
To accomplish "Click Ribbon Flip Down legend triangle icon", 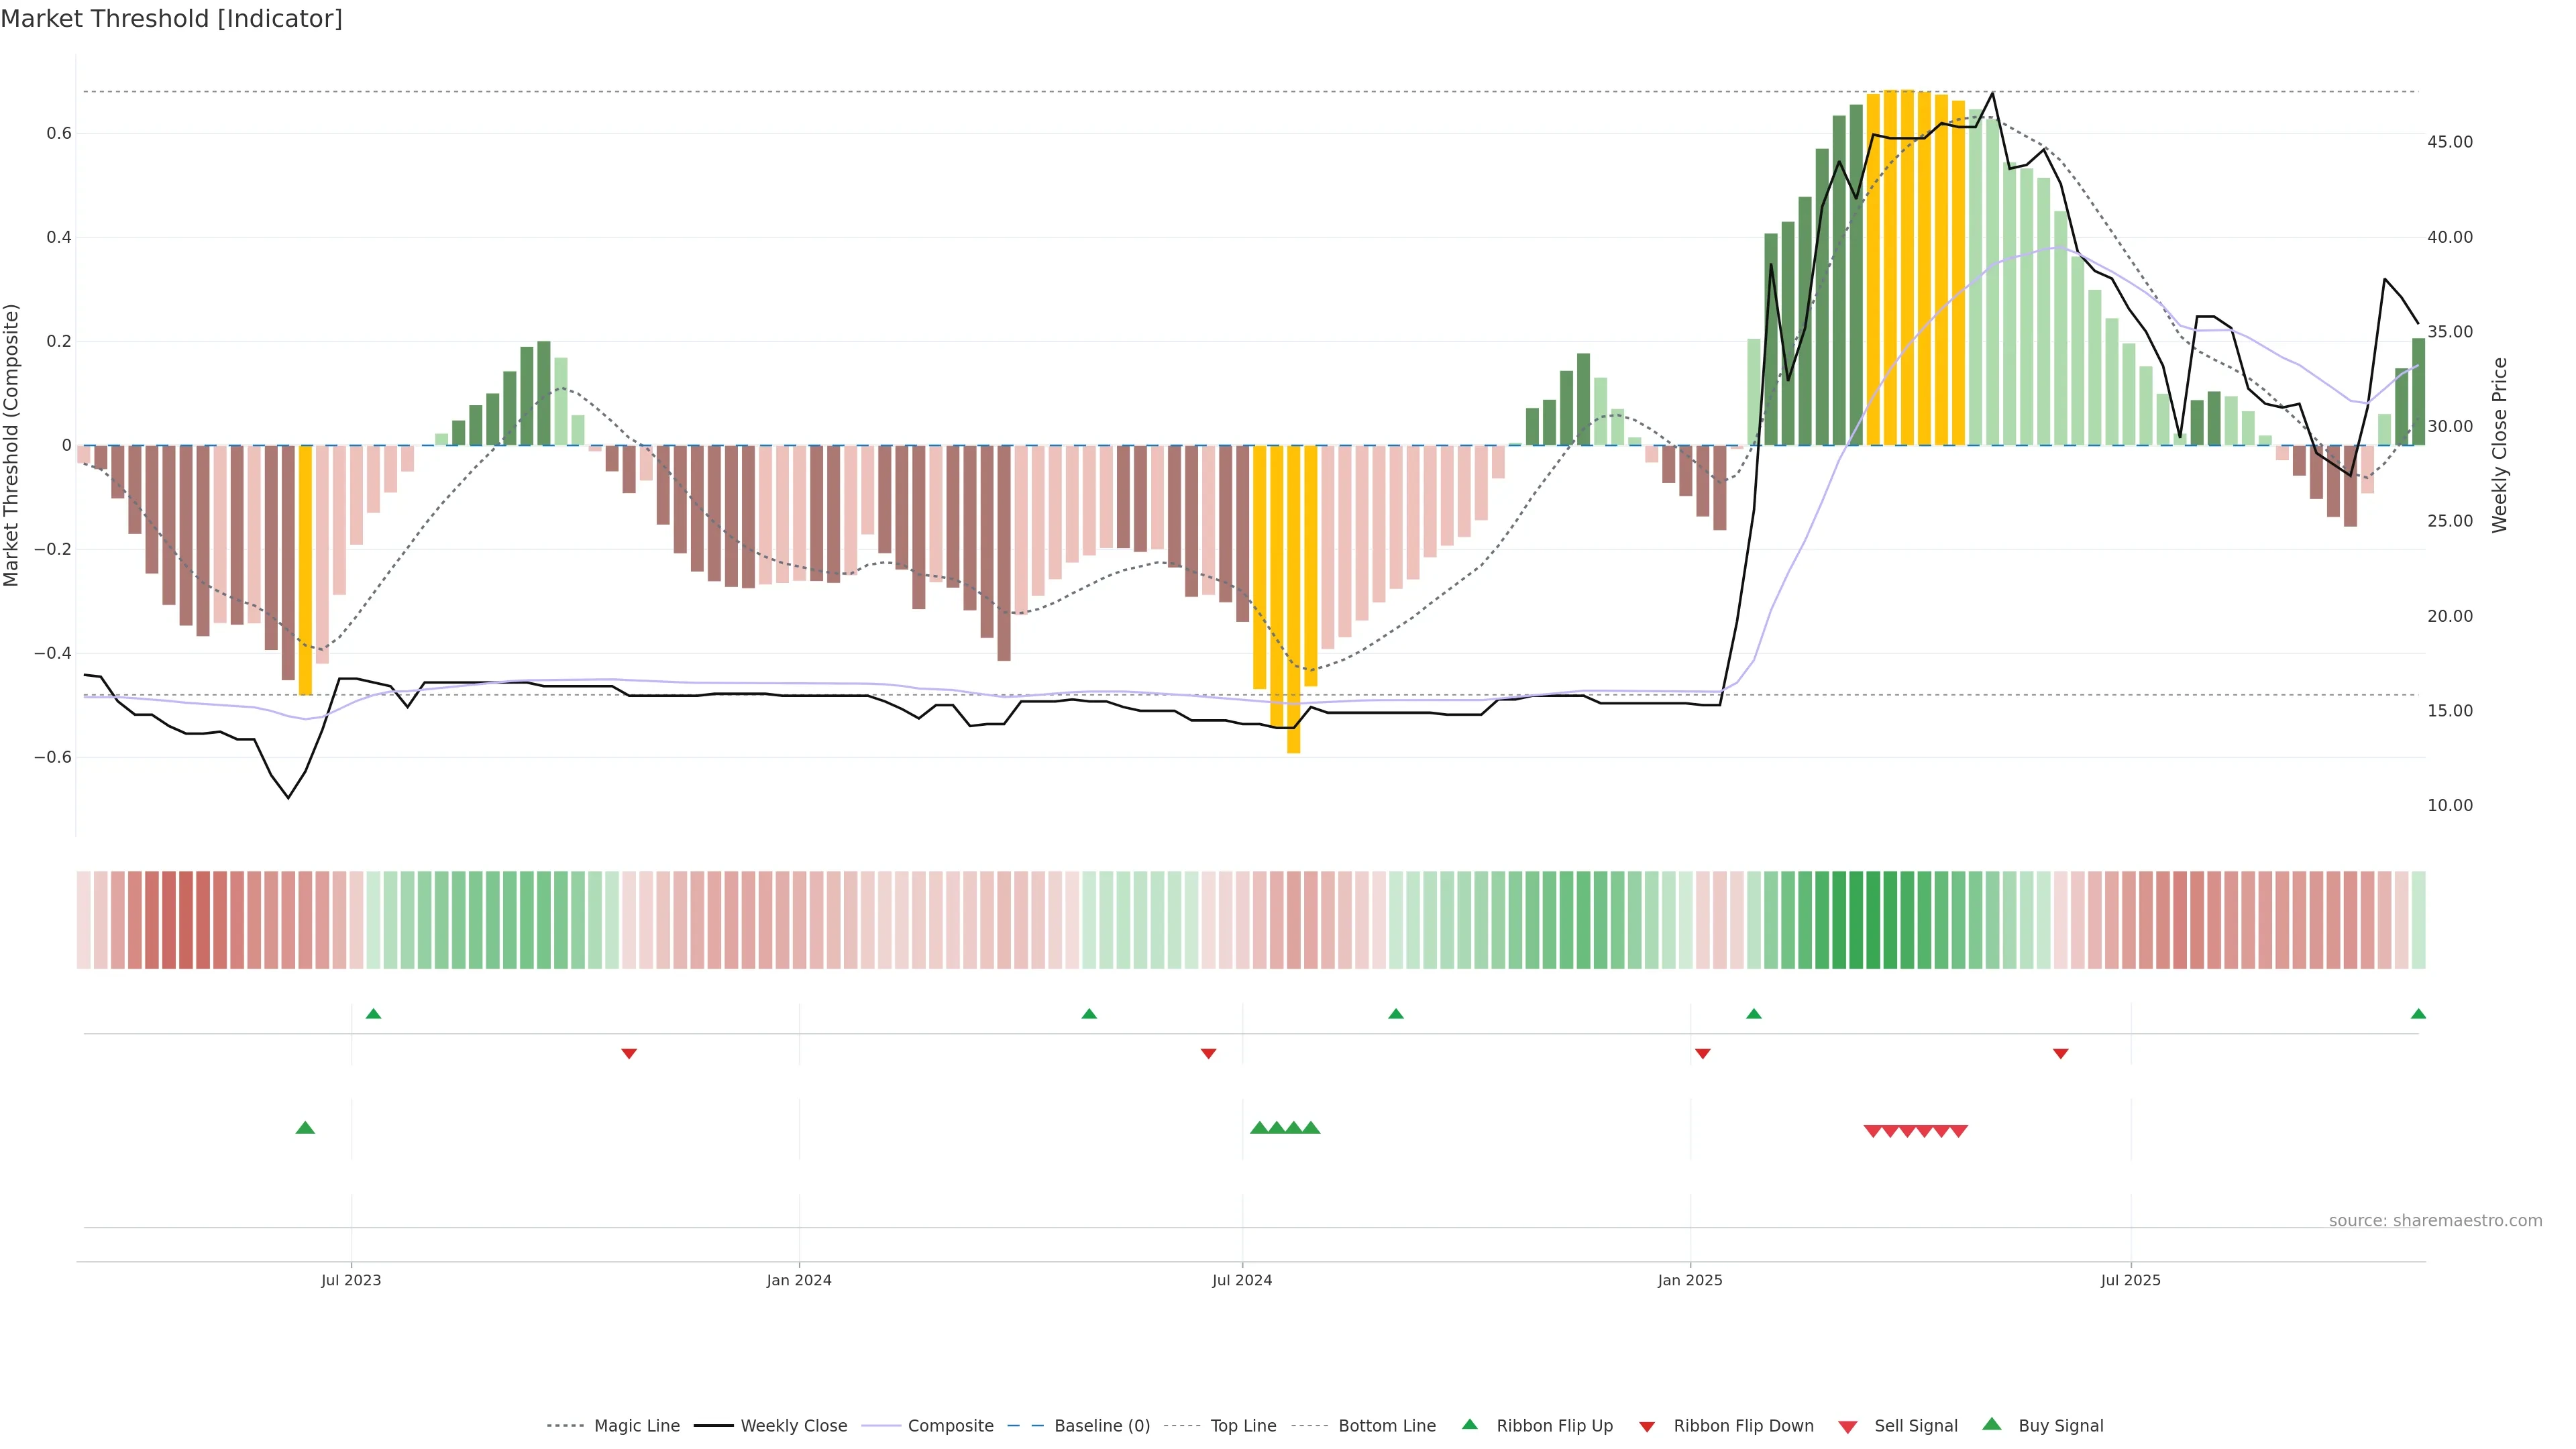I will [1647, 1427].
